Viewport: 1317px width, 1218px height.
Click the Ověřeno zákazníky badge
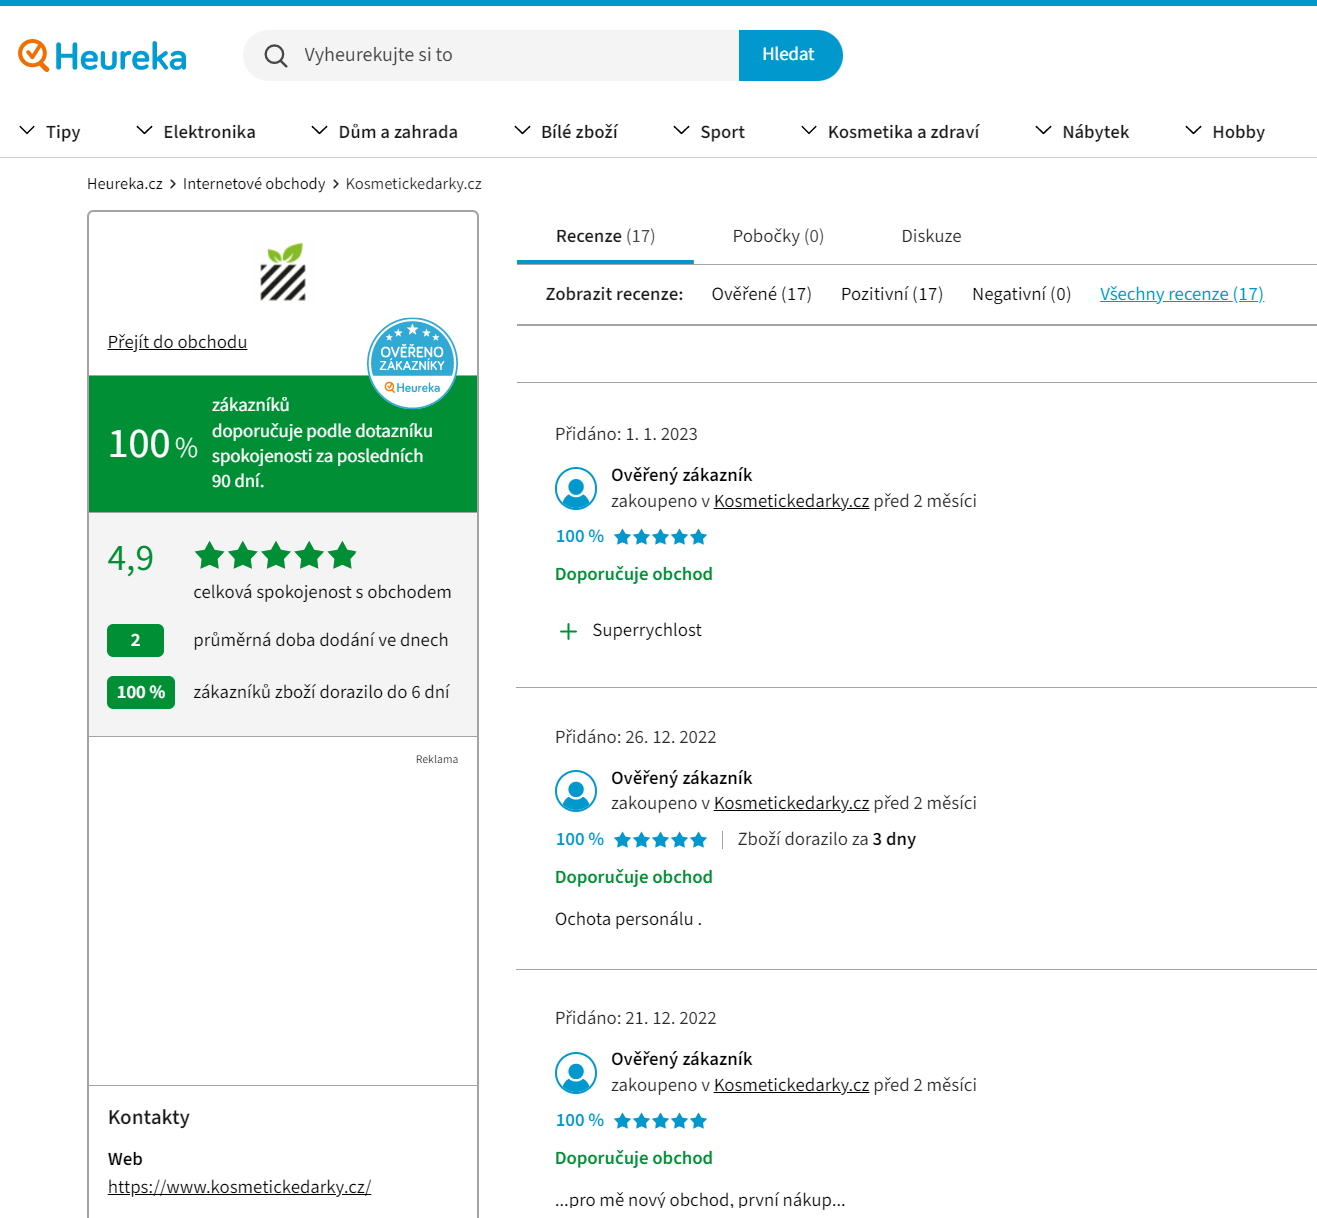tap(413, 363)
